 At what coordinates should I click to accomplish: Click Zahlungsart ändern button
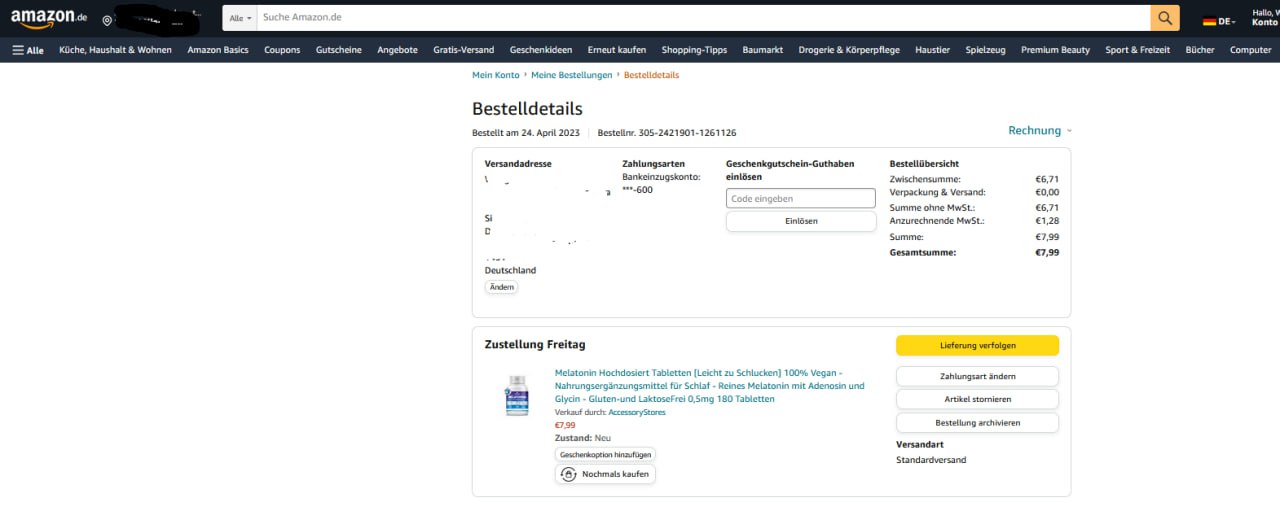click(x=977, y=376)
